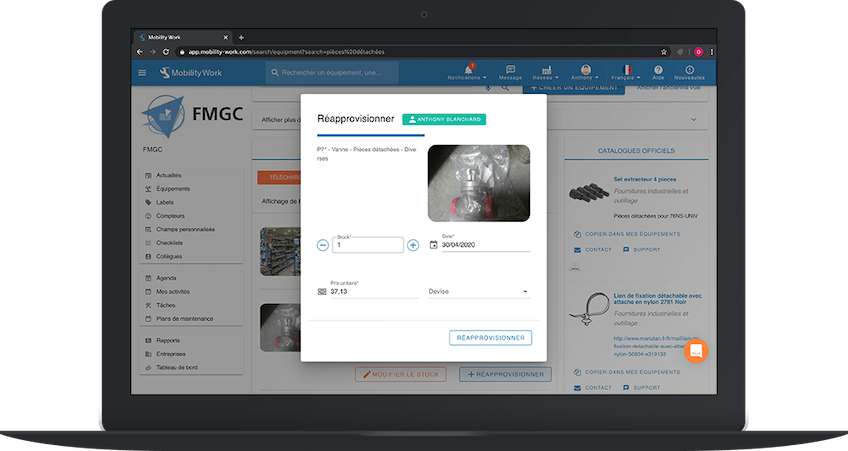Click the Support icon under Set extracteur
The width and height of the screenshot is (848, 451).
(x=626, y=250)
